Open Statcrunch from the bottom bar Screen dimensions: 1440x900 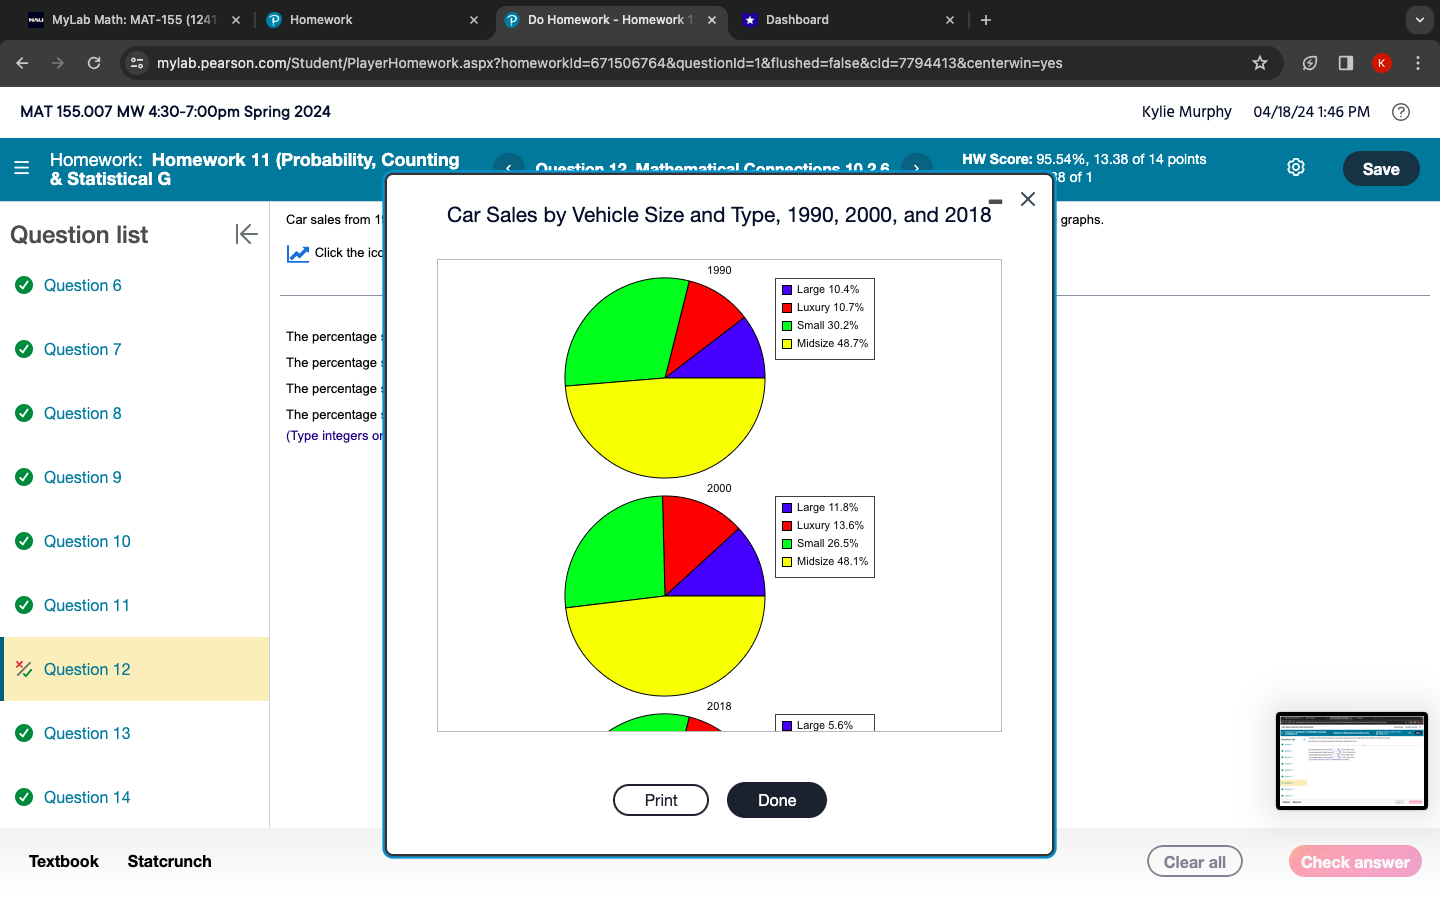tap(169, 861)
